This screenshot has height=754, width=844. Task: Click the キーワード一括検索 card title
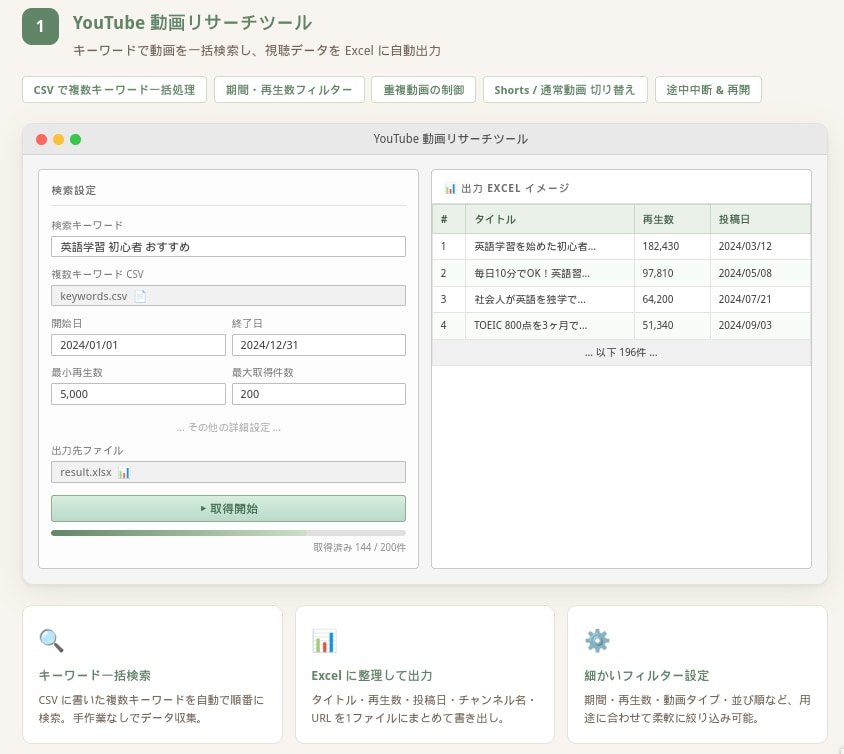tap(95, 675)
